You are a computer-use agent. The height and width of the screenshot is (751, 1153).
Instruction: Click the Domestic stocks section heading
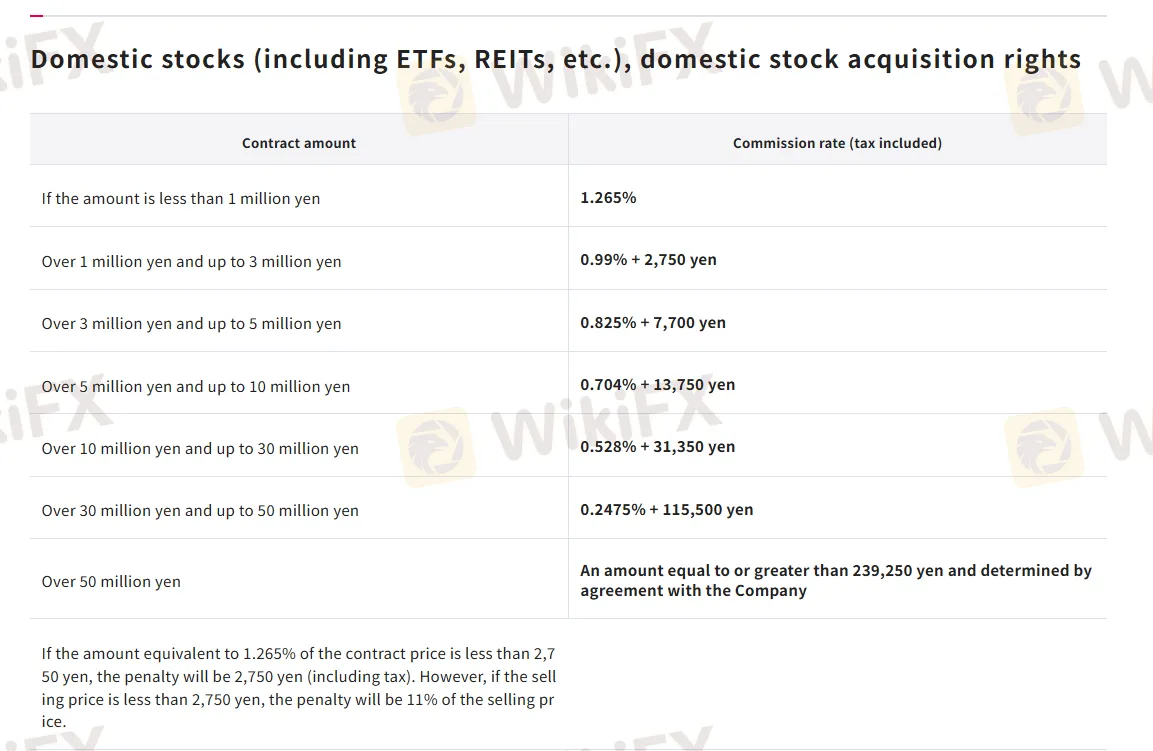point(556,59)
